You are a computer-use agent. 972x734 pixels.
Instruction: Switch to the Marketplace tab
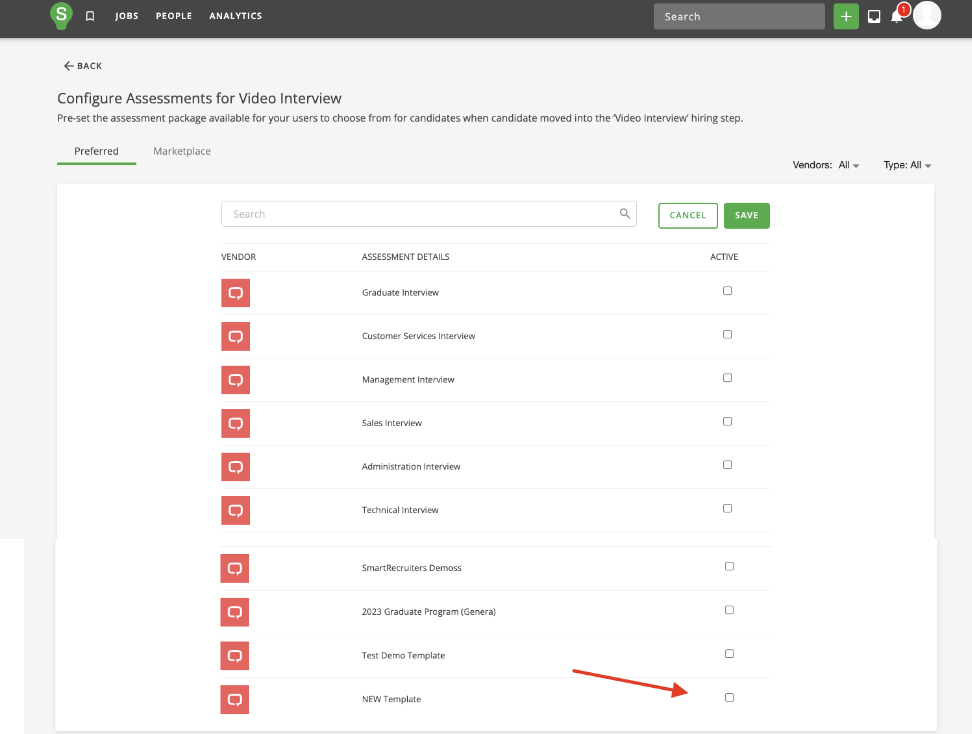point(182,151)
